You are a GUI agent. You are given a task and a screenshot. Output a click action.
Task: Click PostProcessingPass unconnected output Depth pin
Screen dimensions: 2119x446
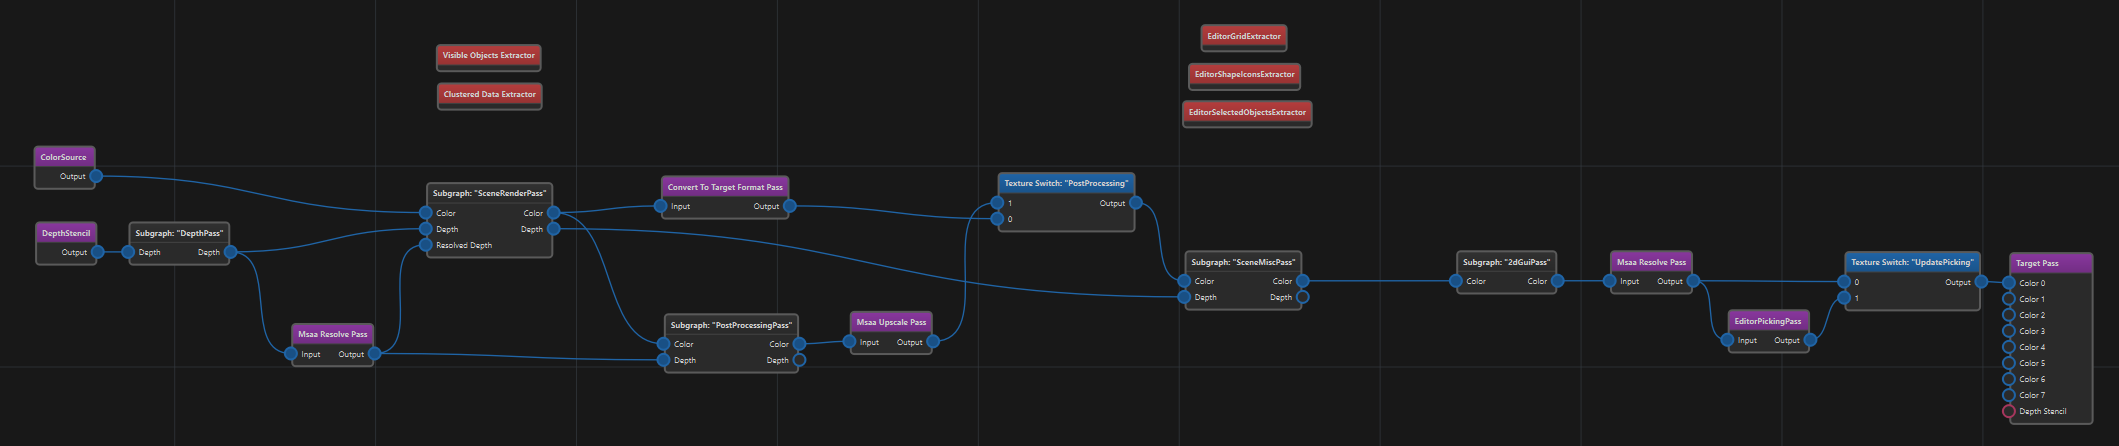point(799,360)
